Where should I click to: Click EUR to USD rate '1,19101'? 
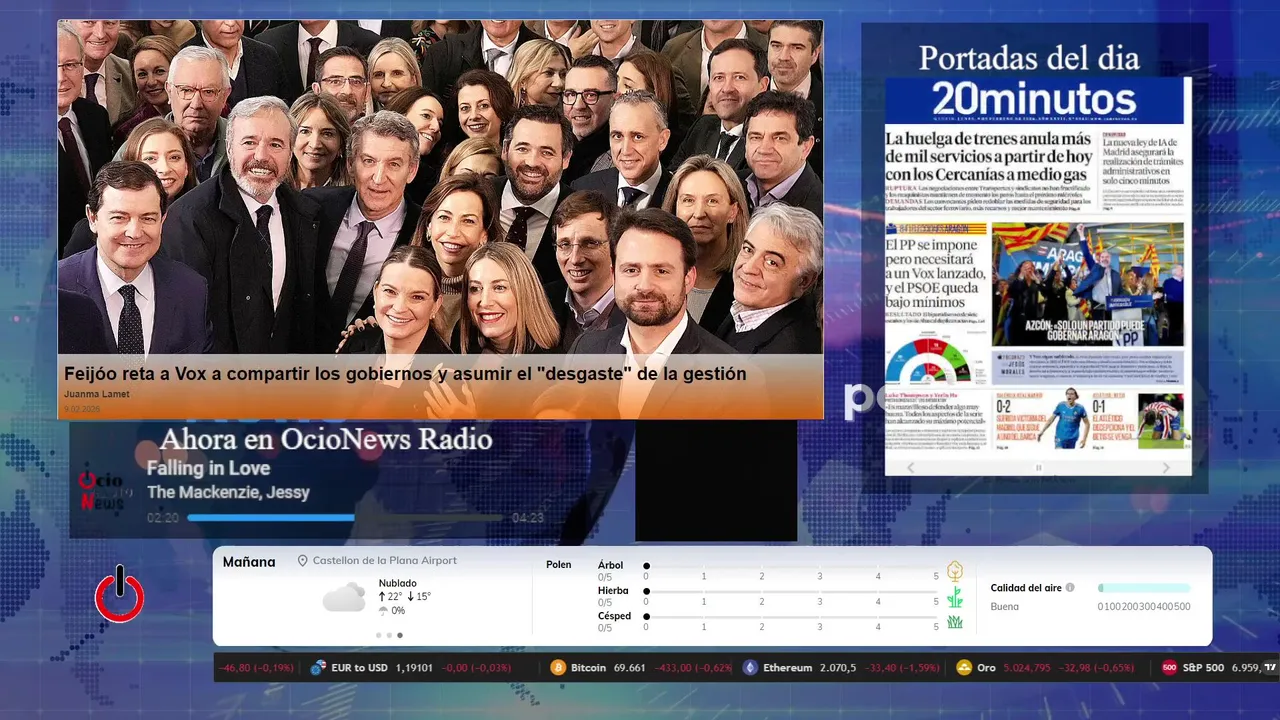pyautogui.click(x=414, y=668)
